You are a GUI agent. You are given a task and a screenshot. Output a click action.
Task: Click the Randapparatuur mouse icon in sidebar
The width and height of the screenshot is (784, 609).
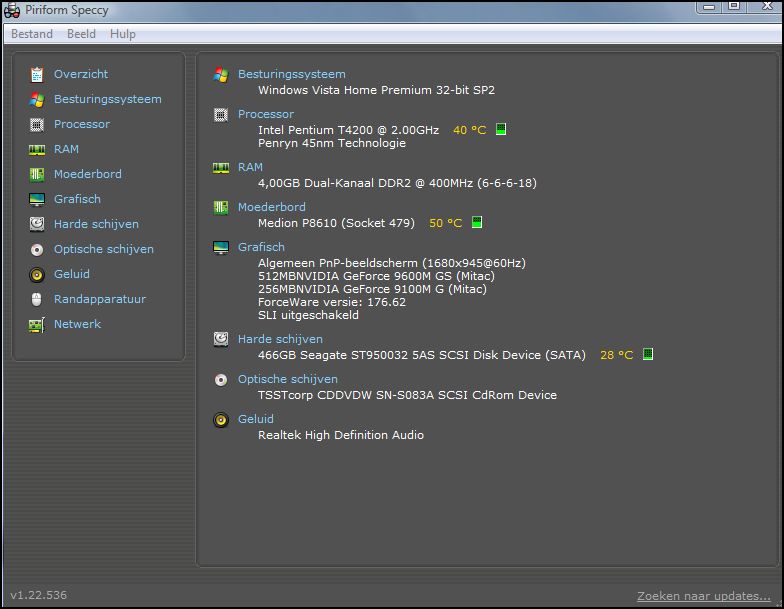37,299
